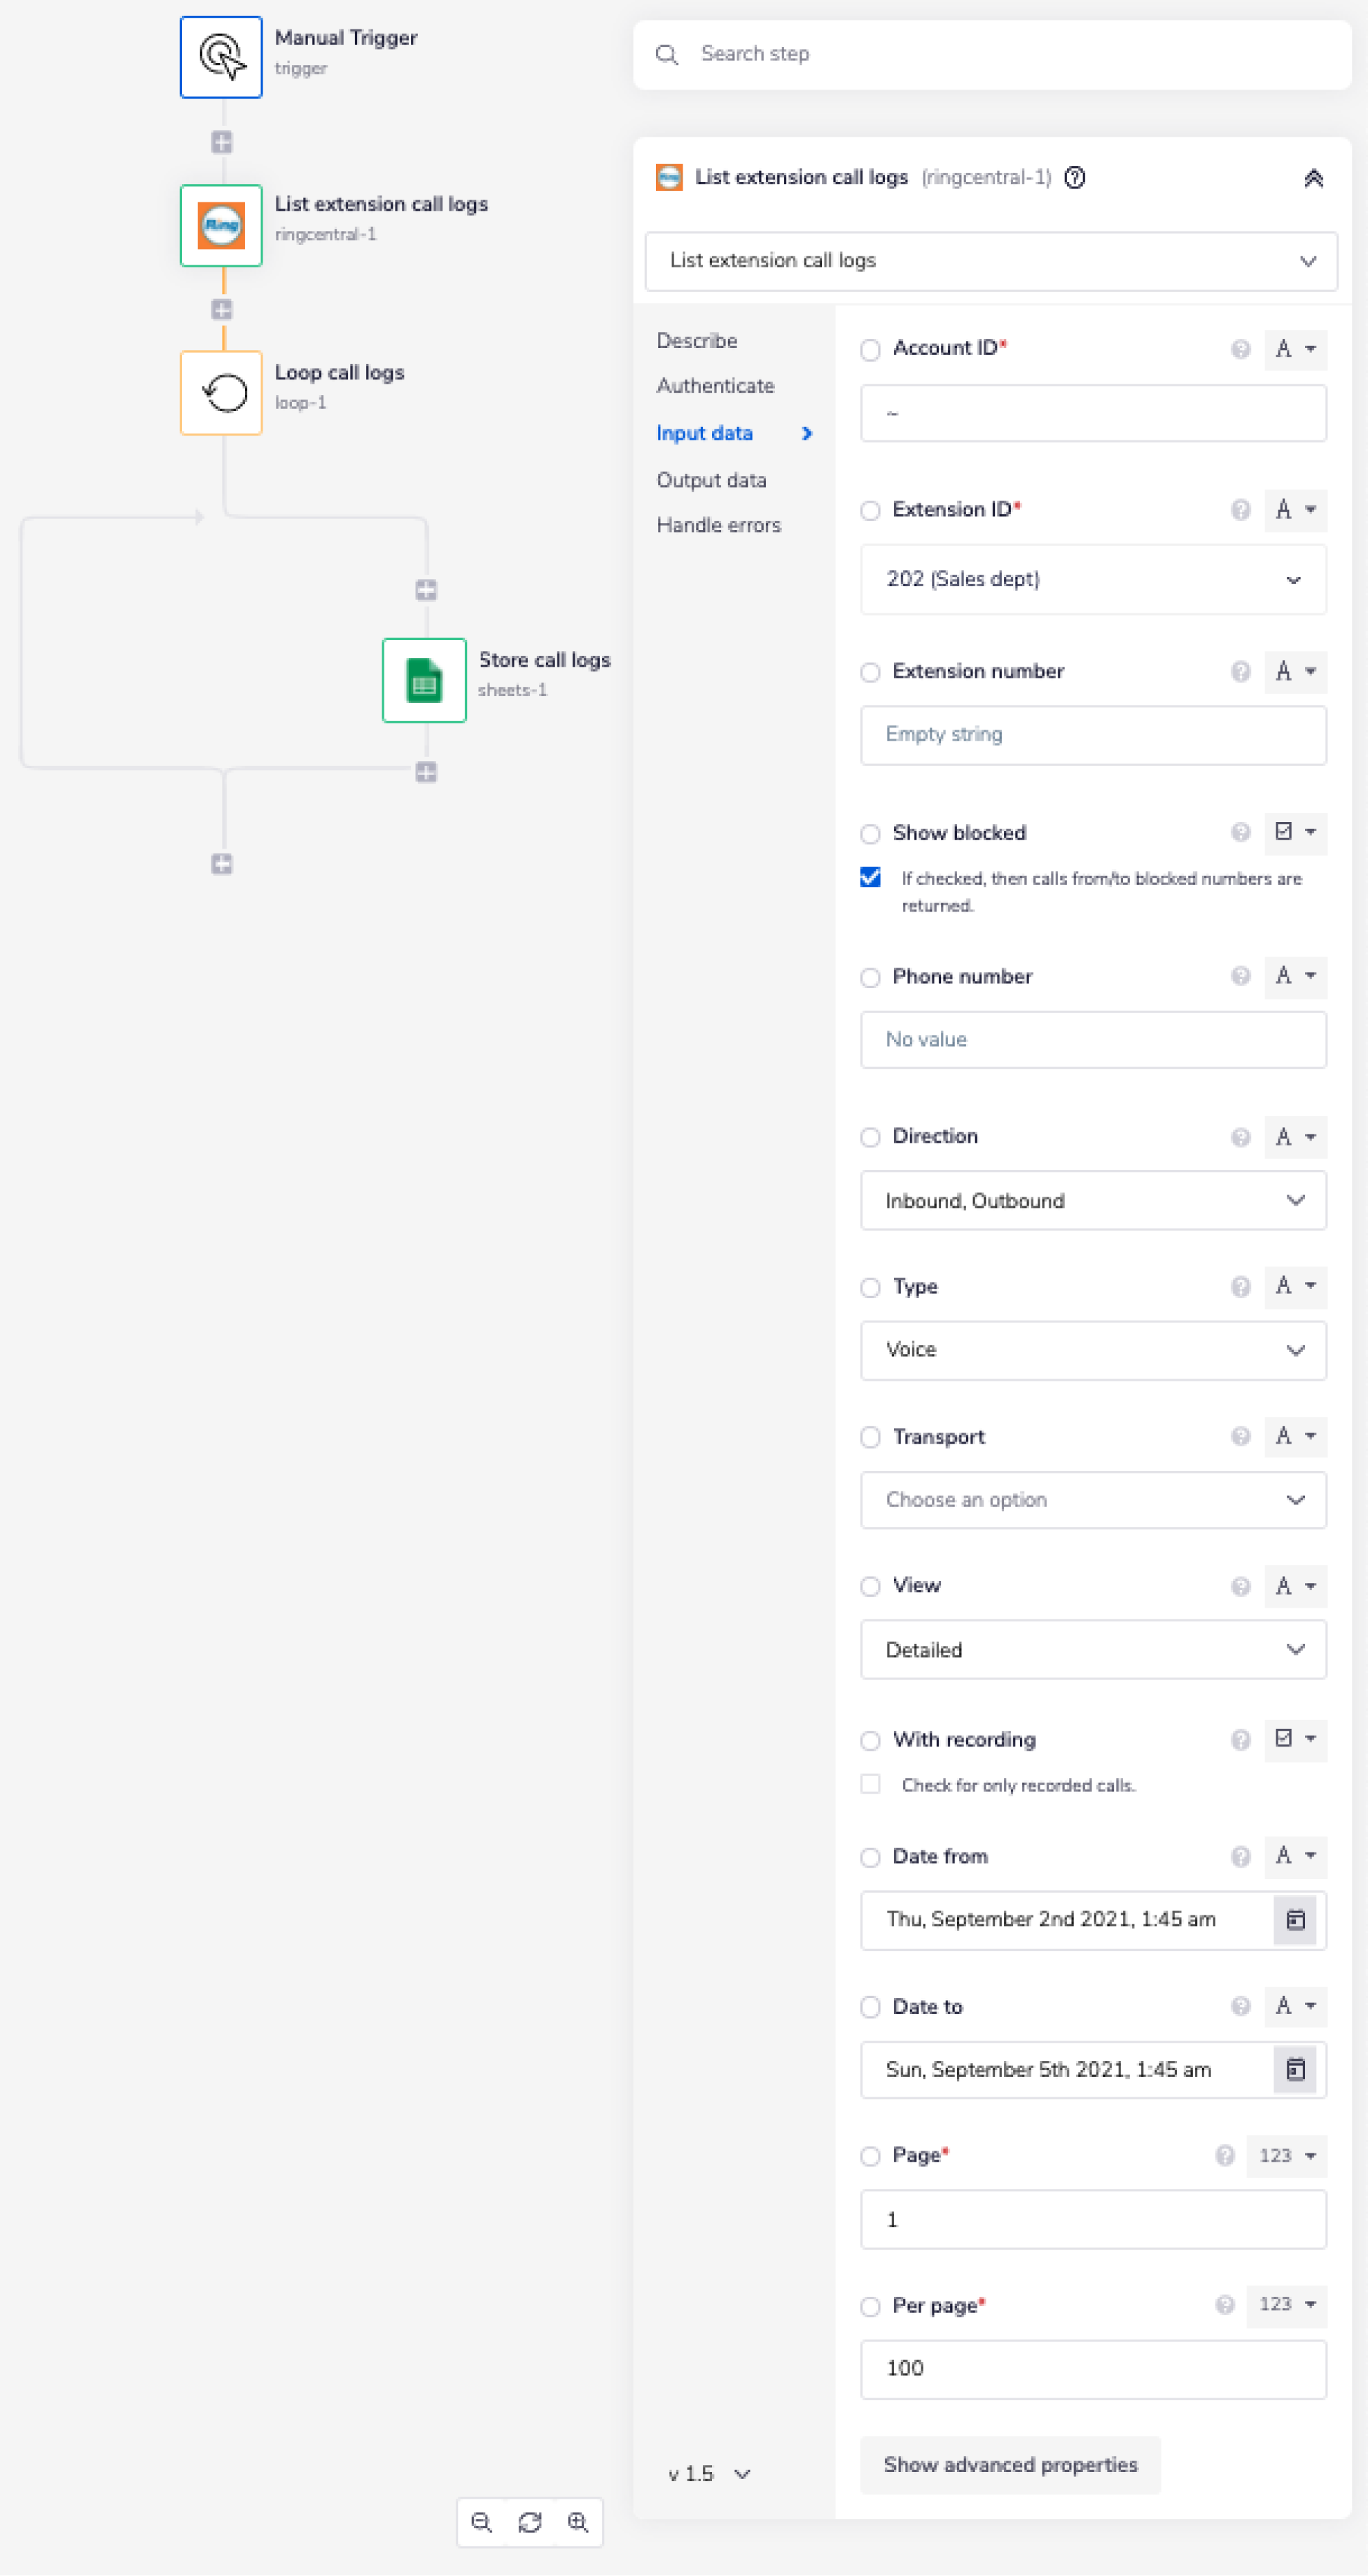Open the v 1.5 version selector

(x=709, y=2474)
